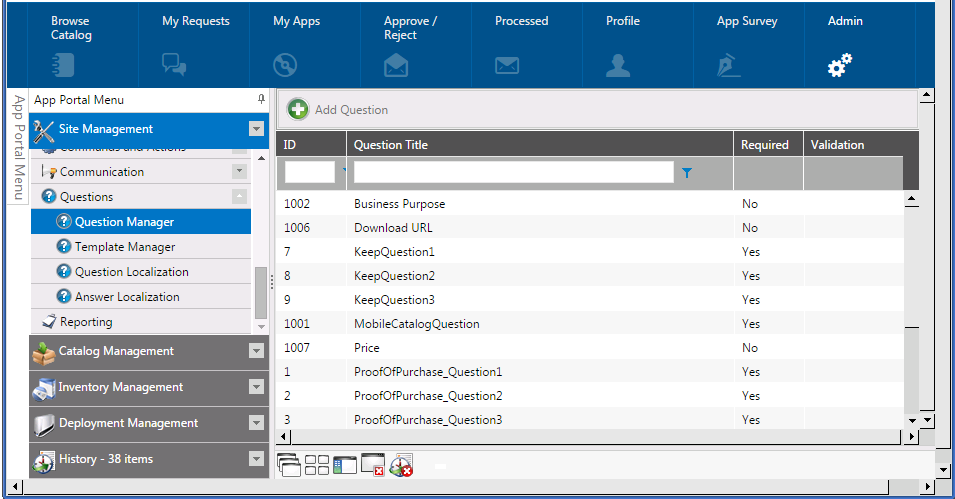The width and height of the screenshot is (955, 499).
Task: Open the My Requests tab
Action: coord(196,21)
